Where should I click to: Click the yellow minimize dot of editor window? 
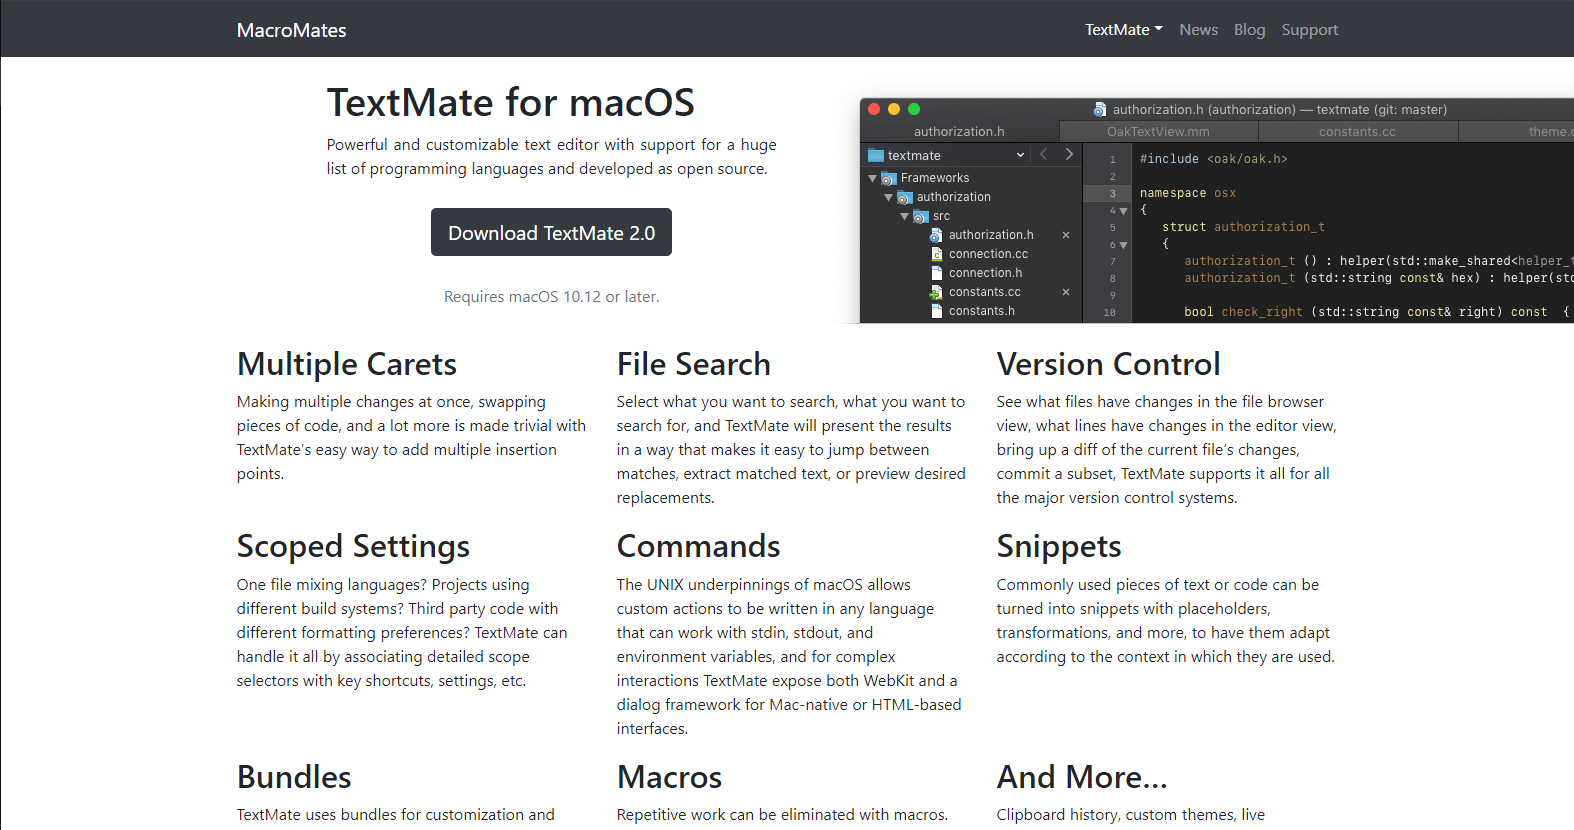pos(894,109)
